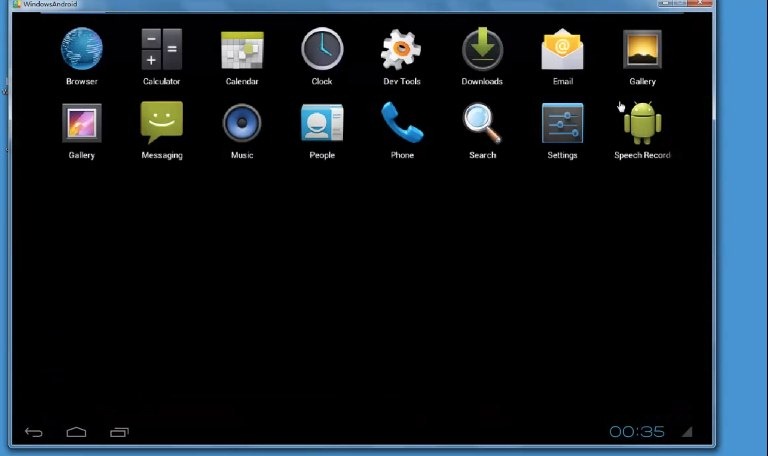Open the Music app

[x=242, y=122]
